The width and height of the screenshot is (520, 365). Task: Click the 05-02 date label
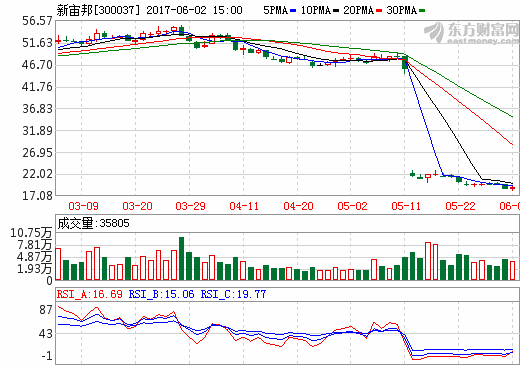[x=352, y=206]
